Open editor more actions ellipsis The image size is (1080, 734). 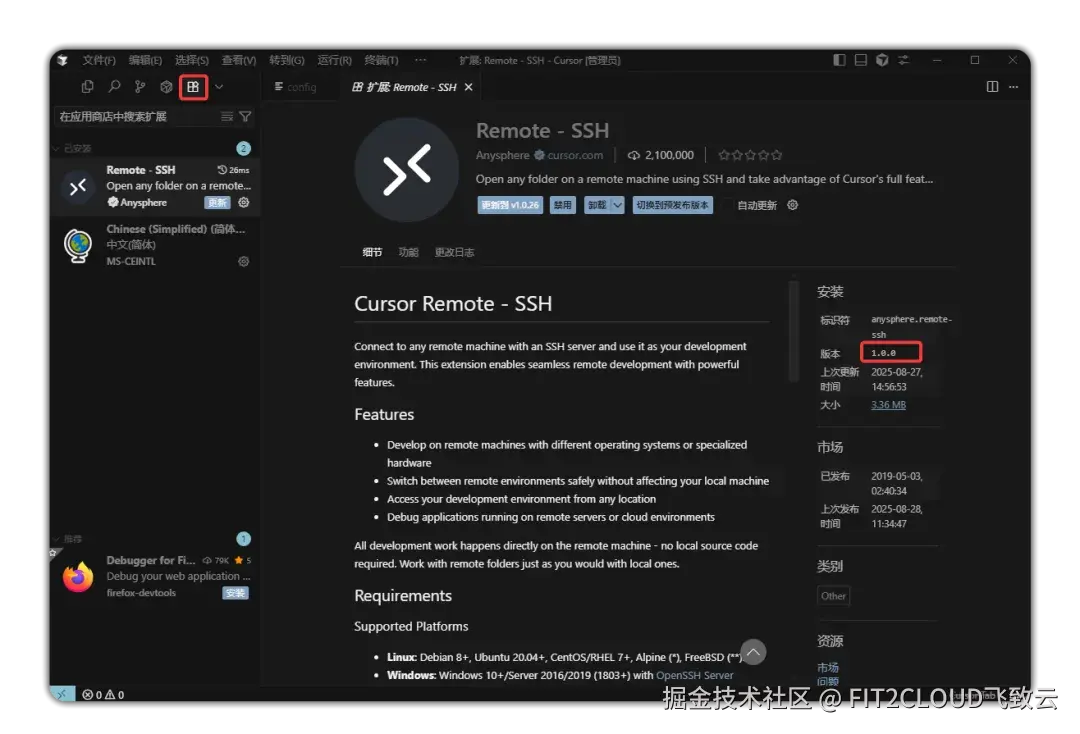(x=1013, y=87)
